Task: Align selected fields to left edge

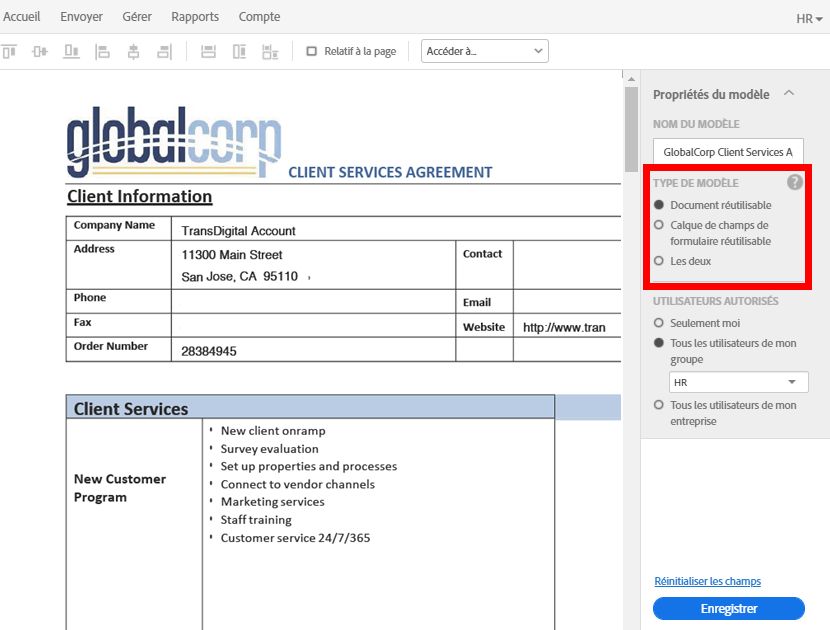Action: point(102,51)
